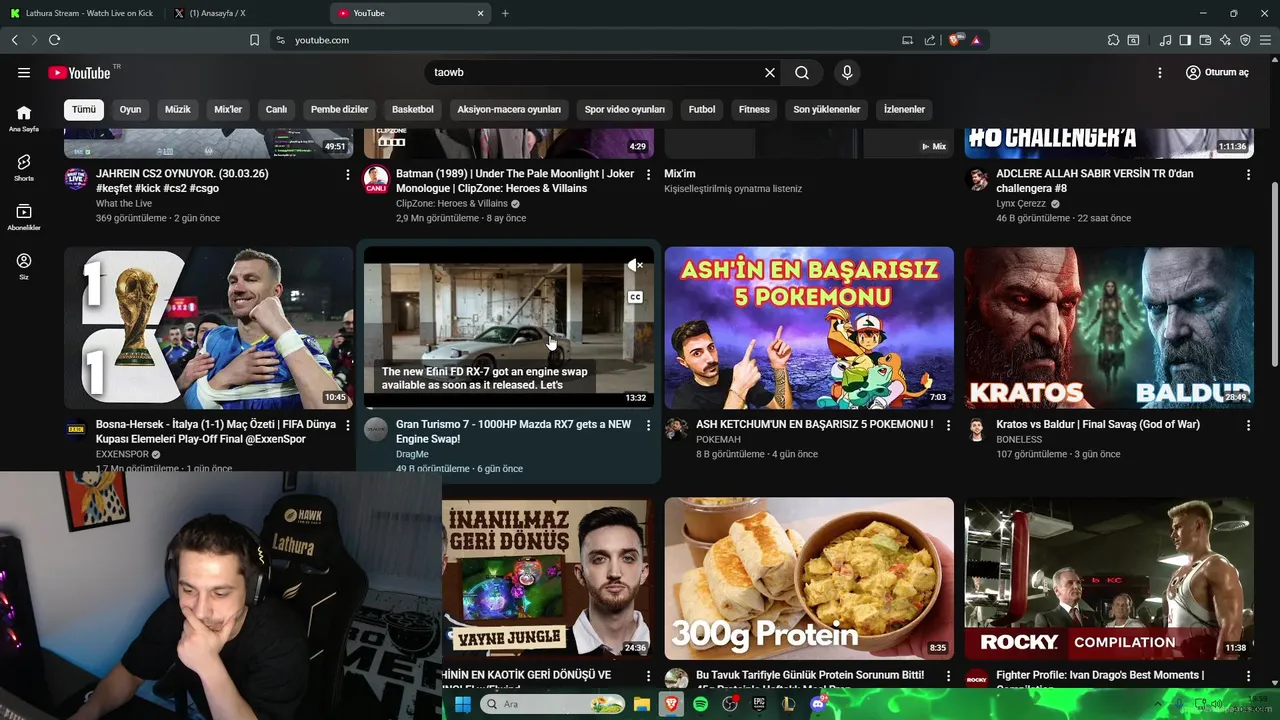Open File Explorer from the taskbar

pyautogui.click(x=642, y=704)
